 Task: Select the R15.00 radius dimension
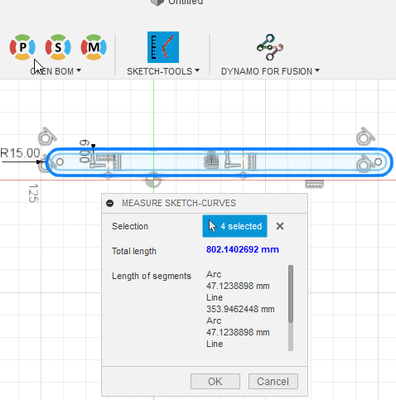coord(20,153)
